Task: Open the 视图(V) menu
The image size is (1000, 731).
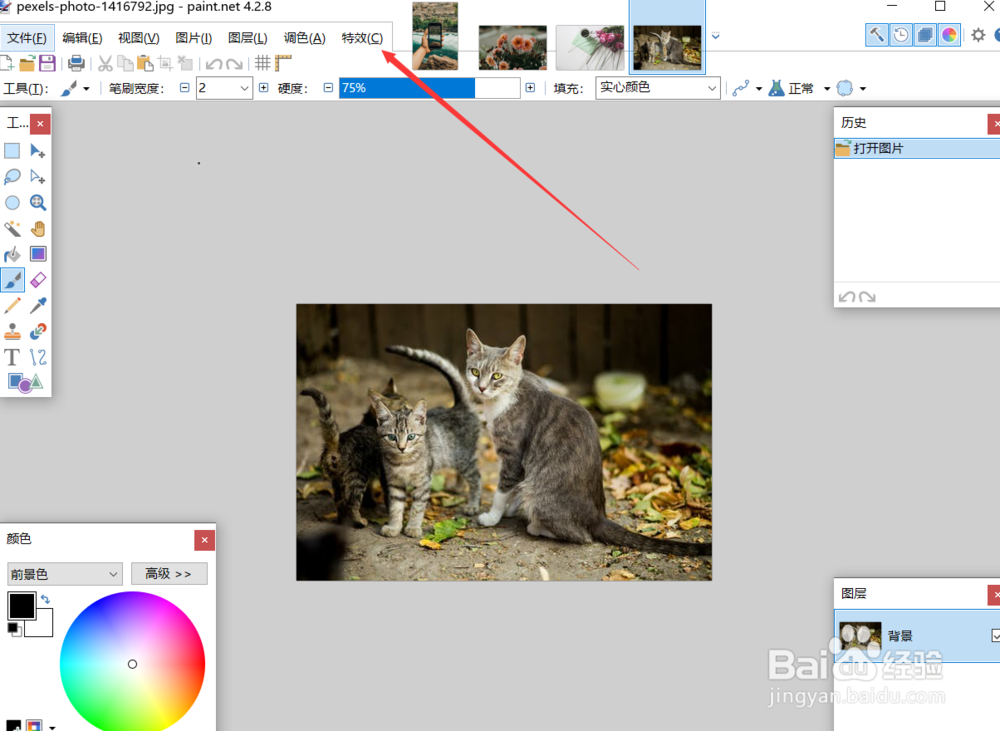Action: pyautogui.click(x=138, y=38)
